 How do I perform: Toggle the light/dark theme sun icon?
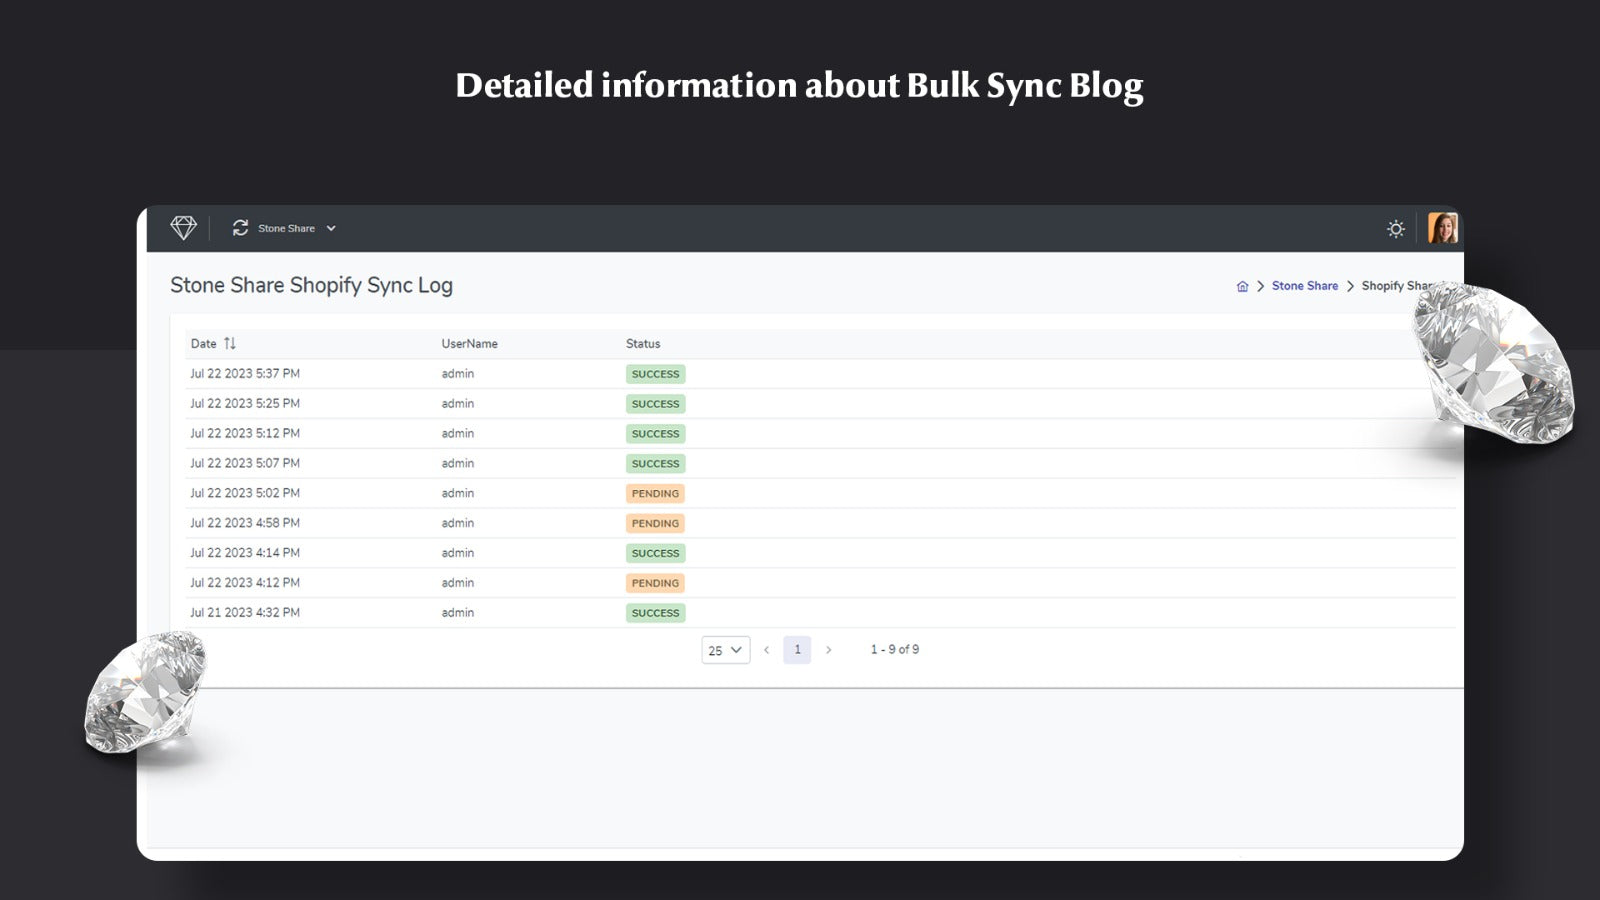coord(1396,228)
